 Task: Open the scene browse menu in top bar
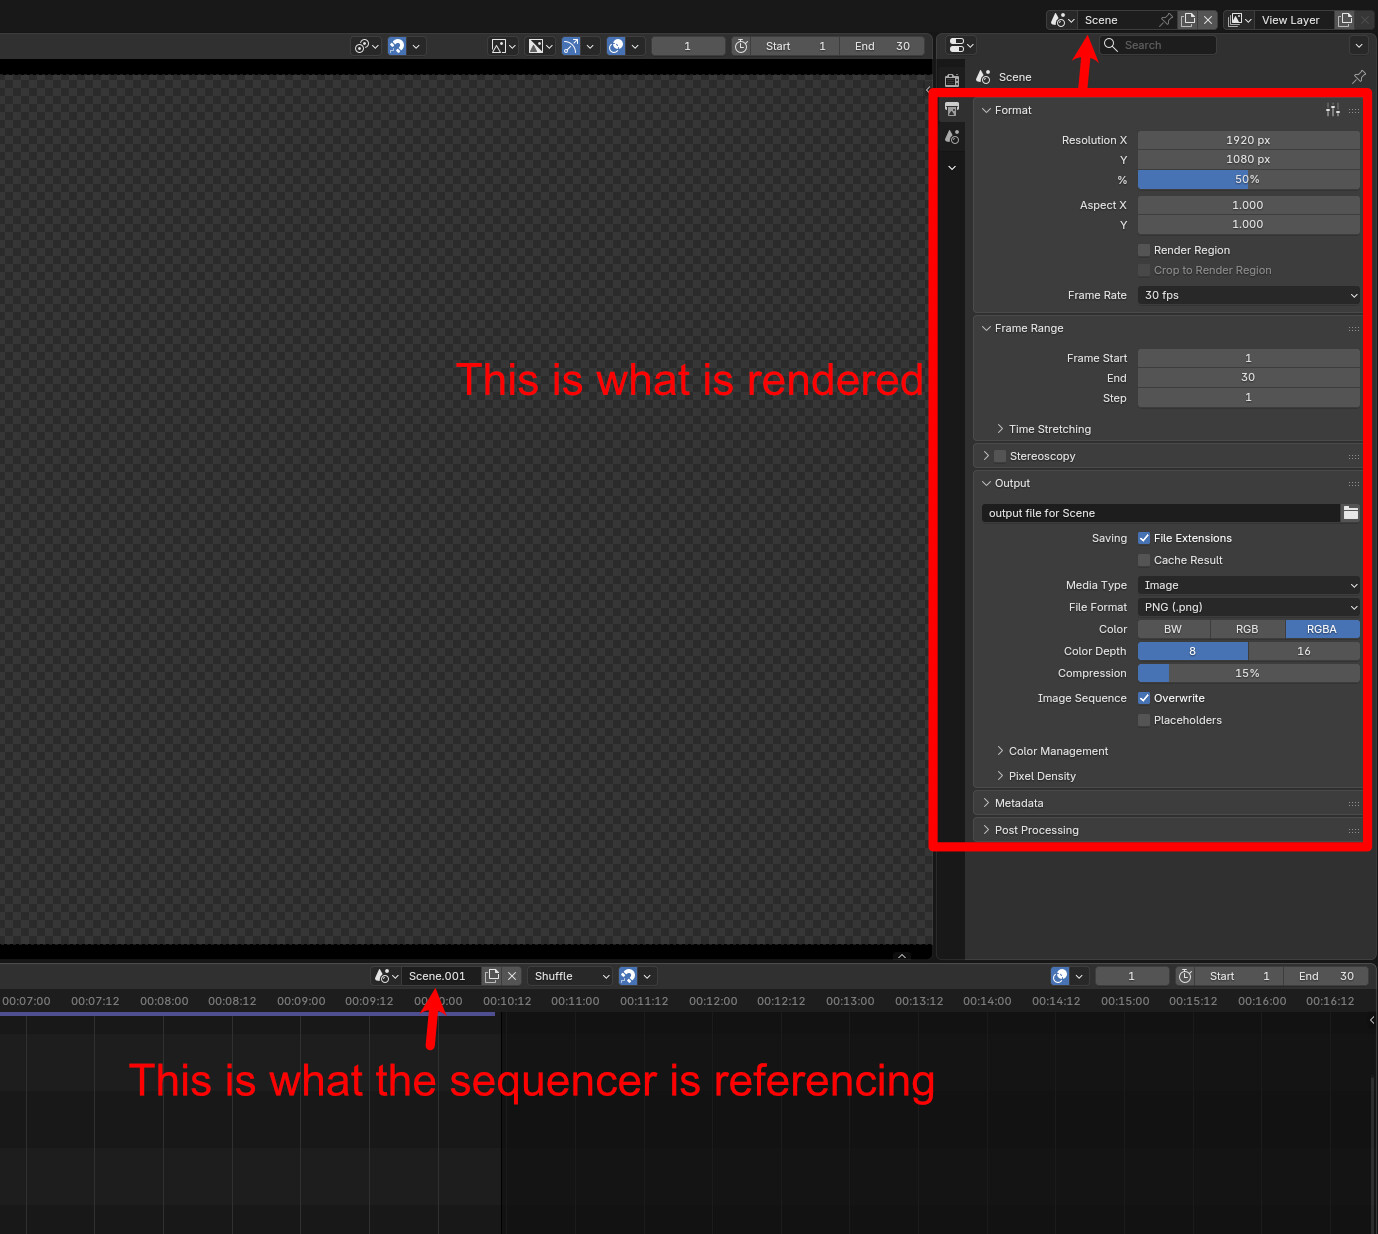point(1062,20)
